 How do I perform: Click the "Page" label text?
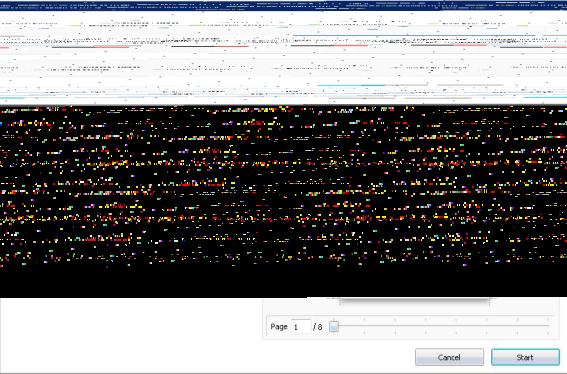279,327
